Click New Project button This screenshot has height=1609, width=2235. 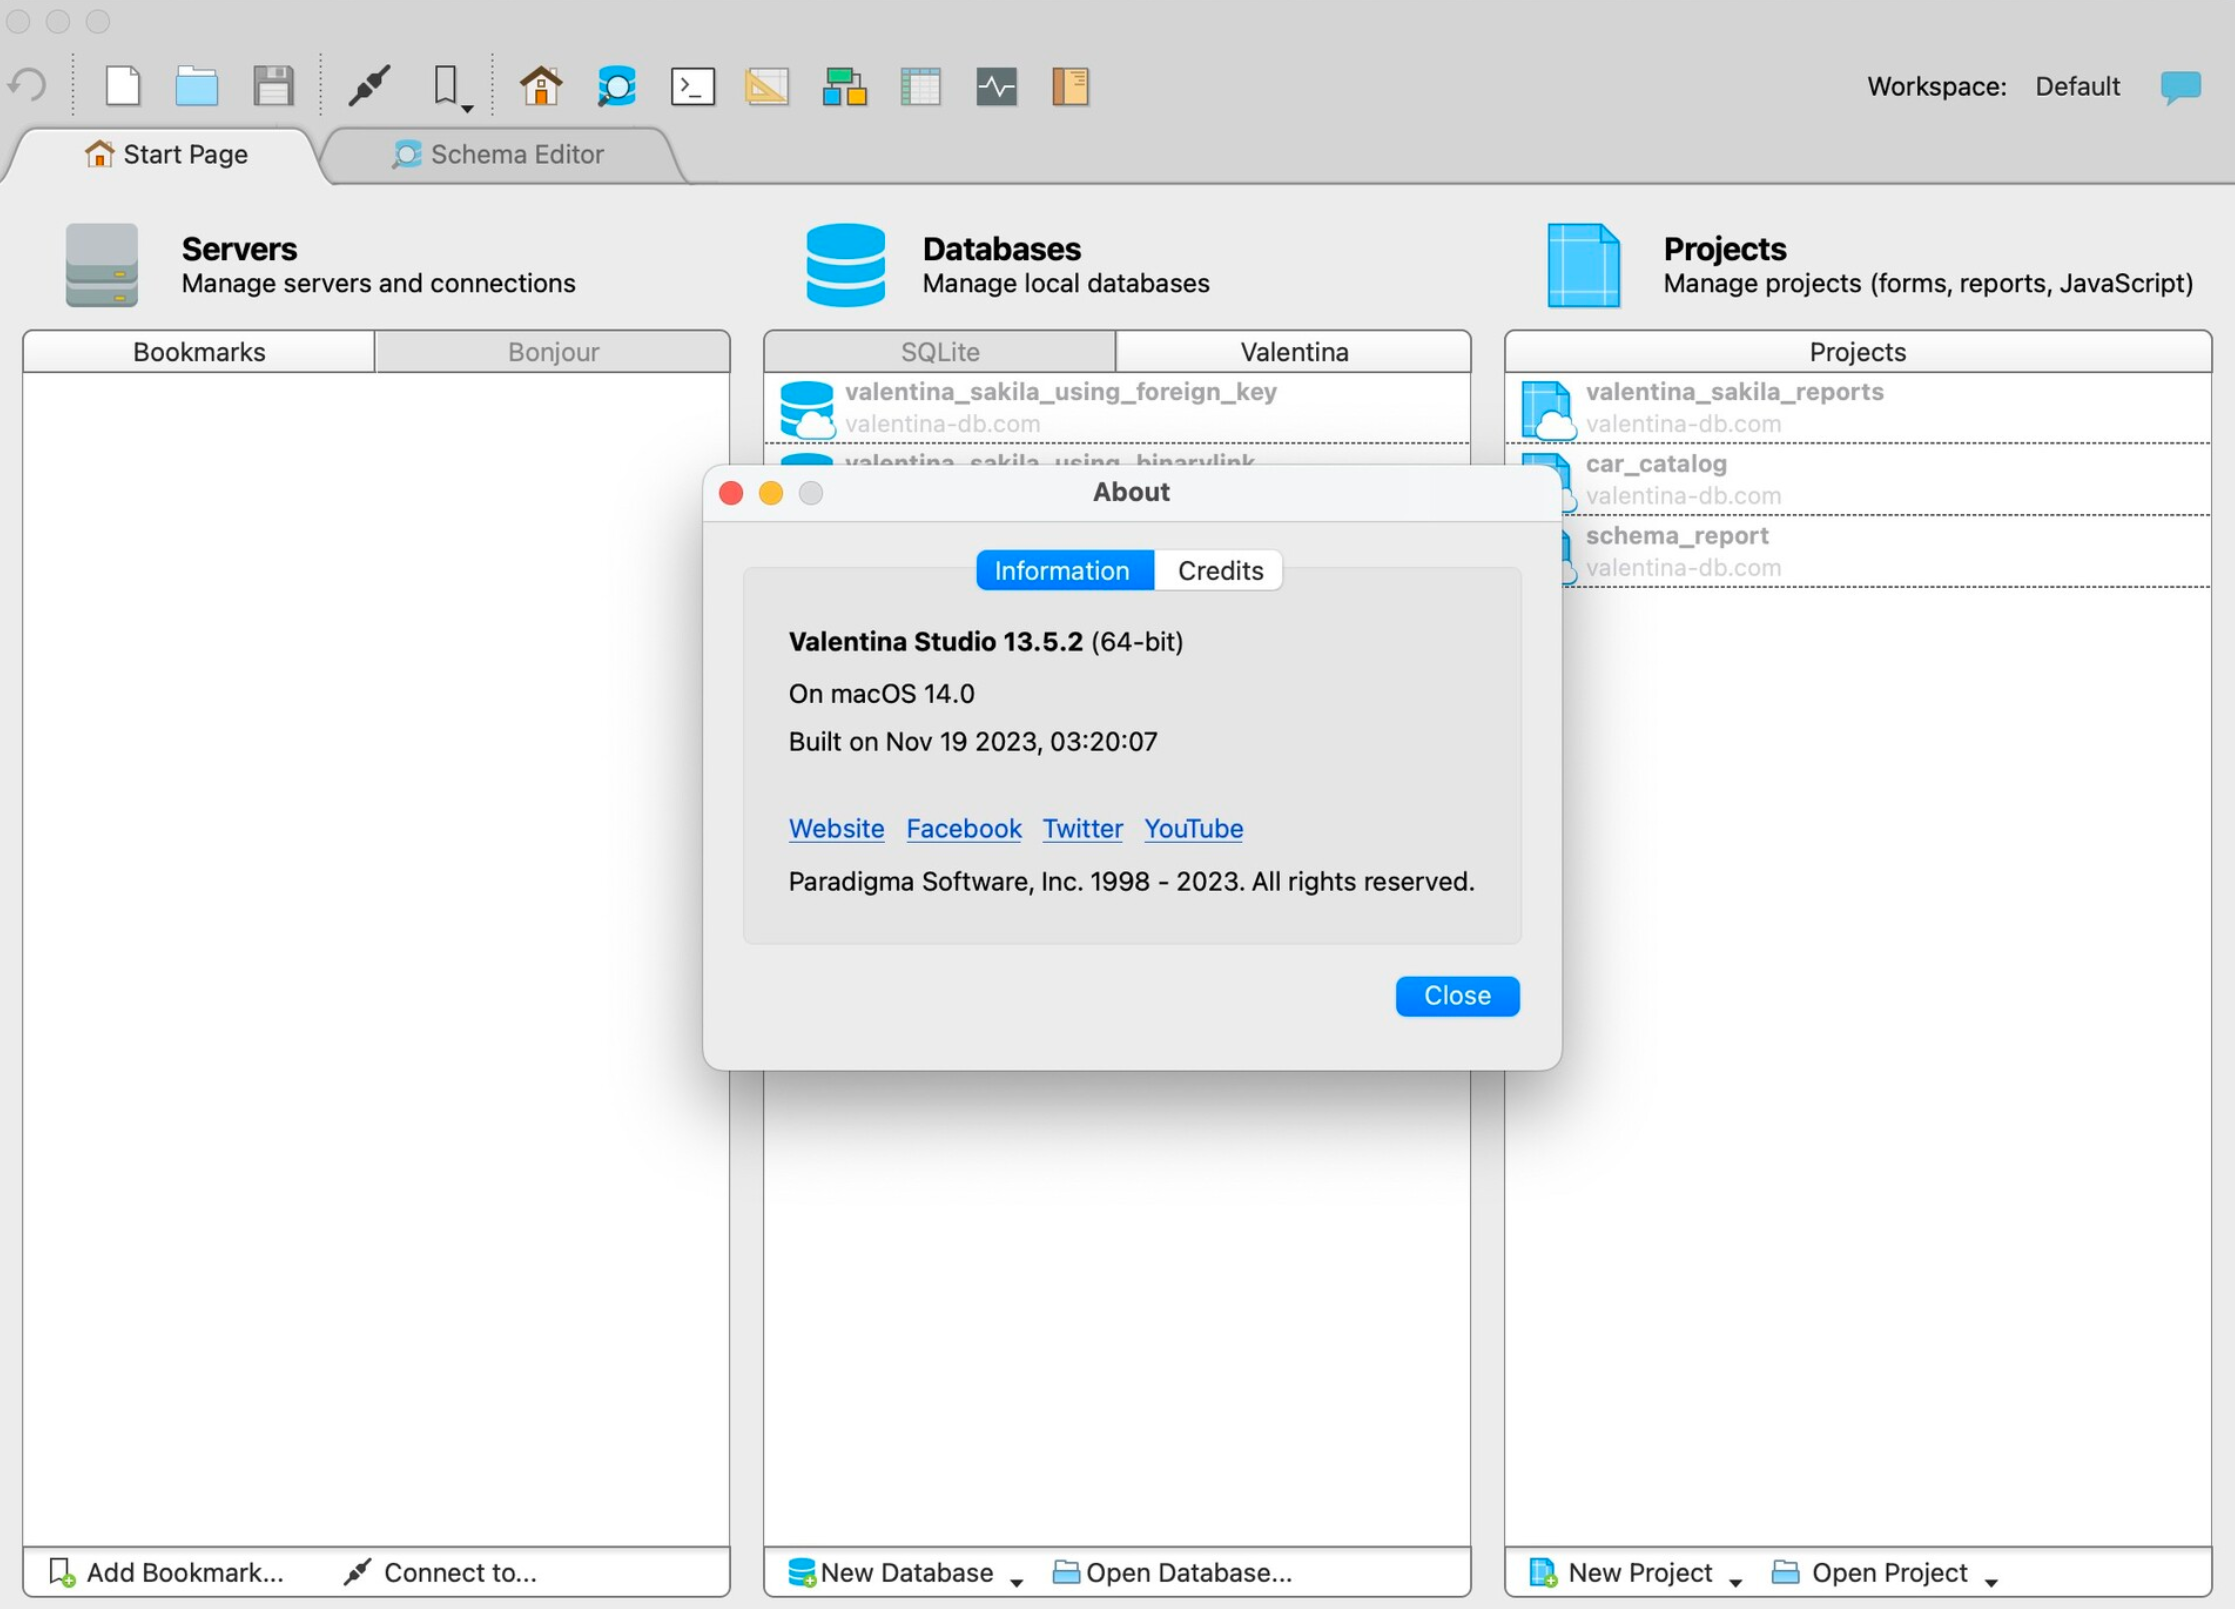[x=1622, y=1572]
